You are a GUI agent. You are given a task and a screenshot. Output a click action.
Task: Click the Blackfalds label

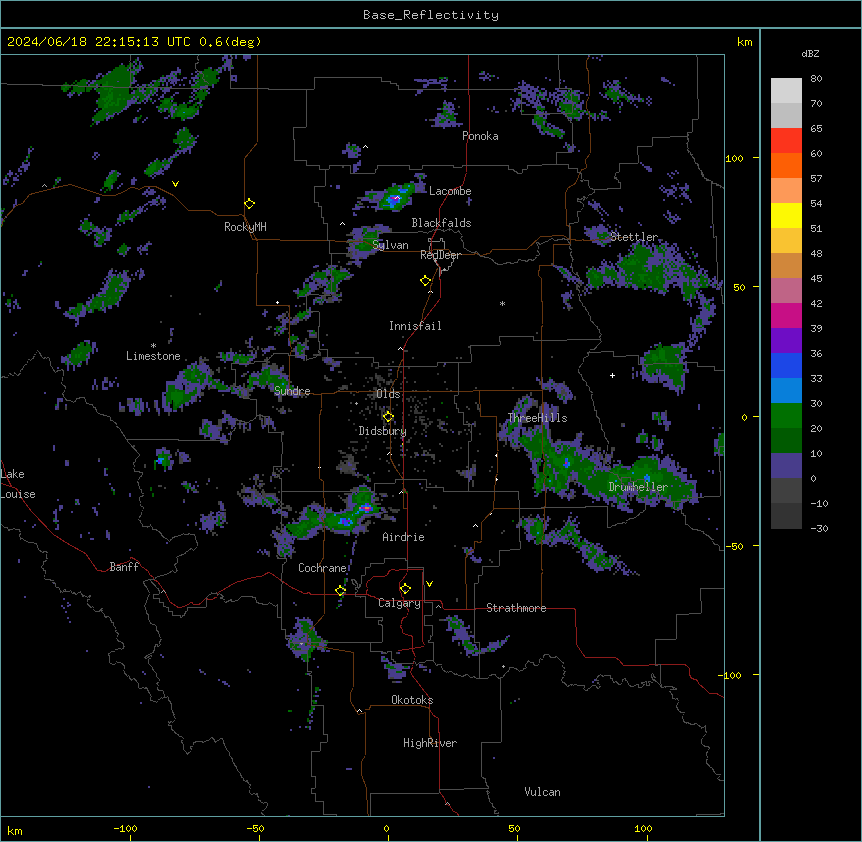441,223
